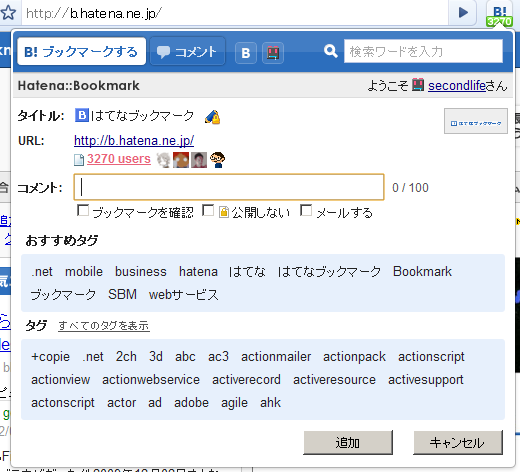Check the ブックマークを確認 checkbox
This screenshot has height=472, width=520.
point(83,210)
